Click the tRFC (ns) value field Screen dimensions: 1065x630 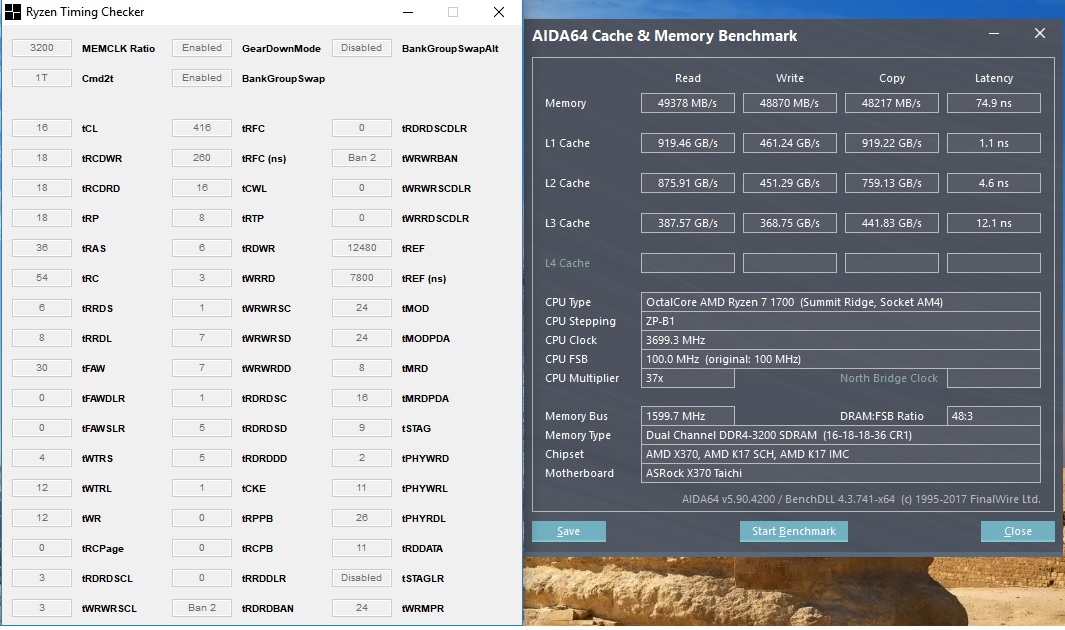[x=202, y=158]
